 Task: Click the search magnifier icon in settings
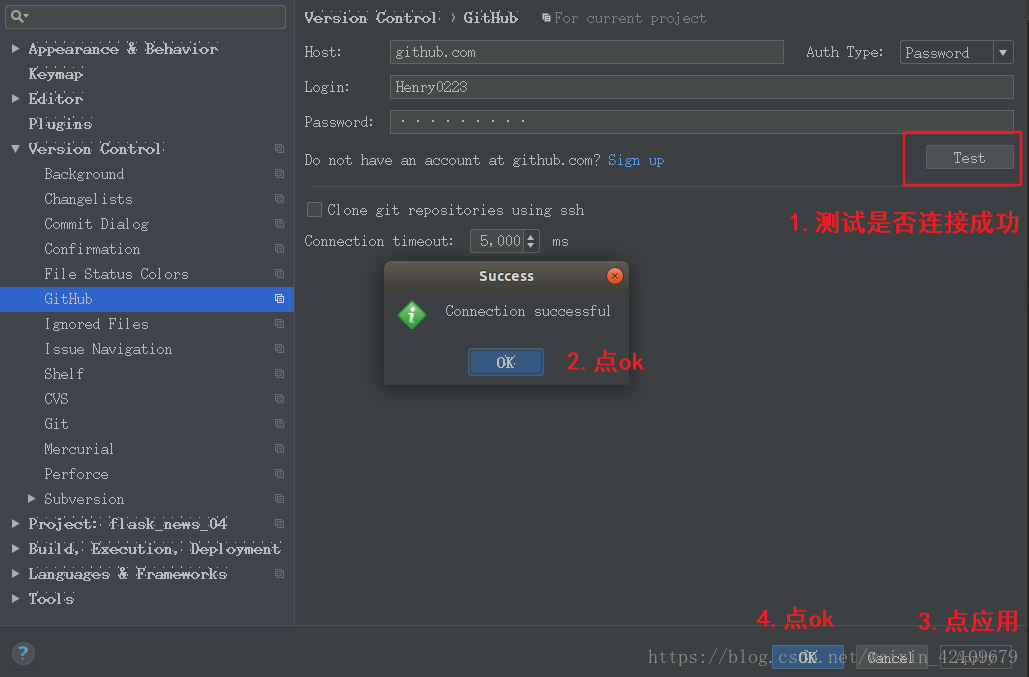click(x=19, y=16)
